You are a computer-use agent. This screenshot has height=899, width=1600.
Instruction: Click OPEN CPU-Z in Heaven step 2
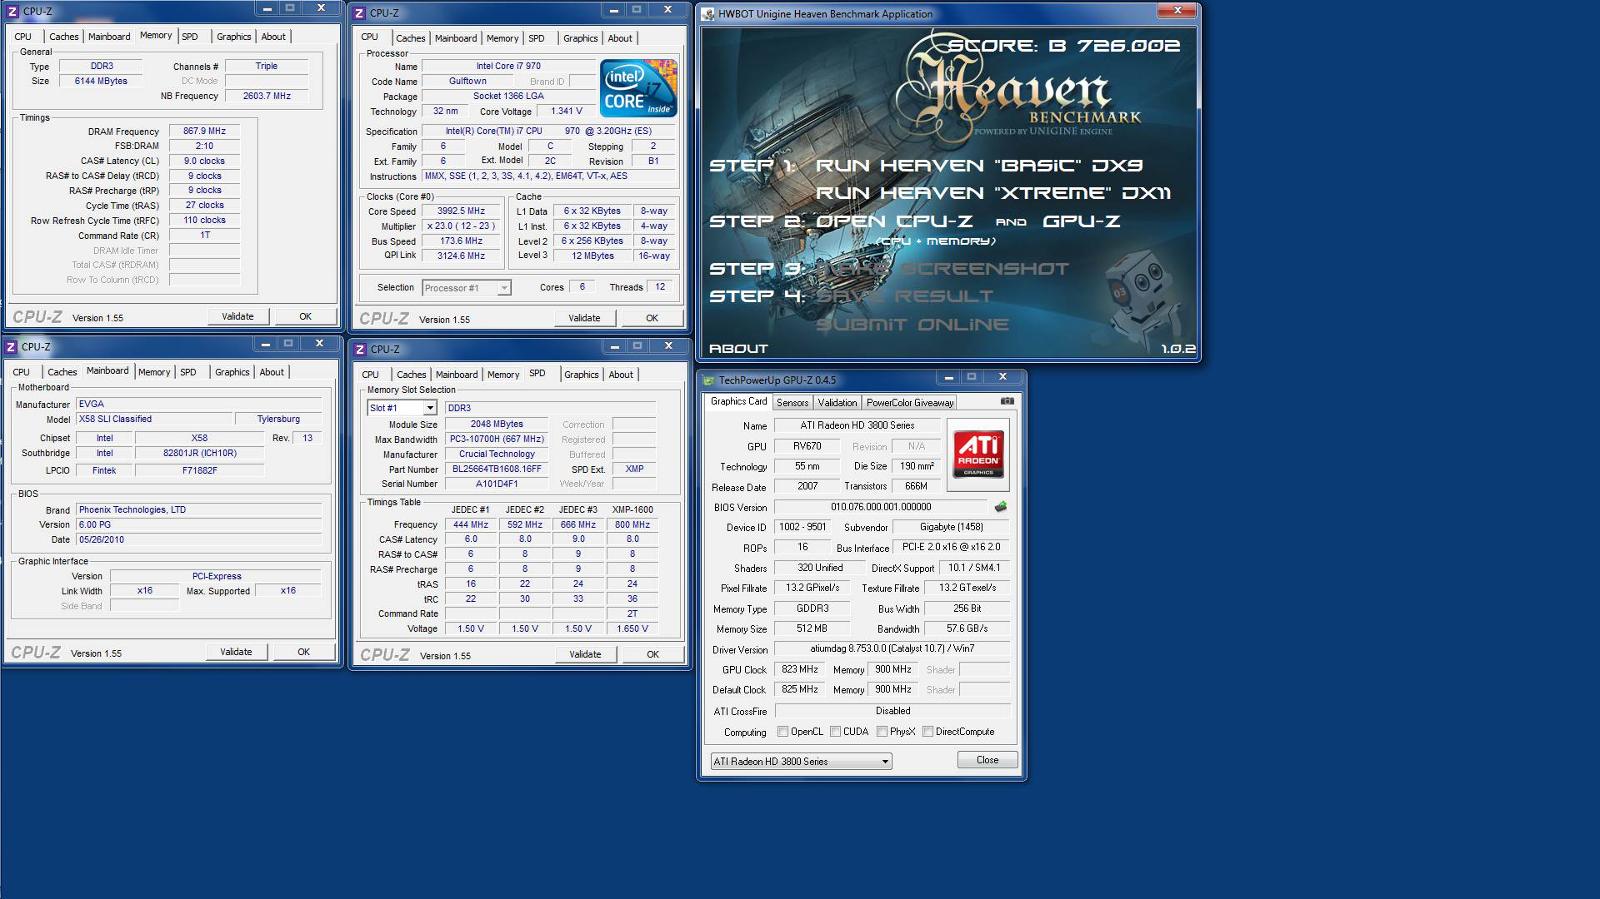[x=894, y=221]
